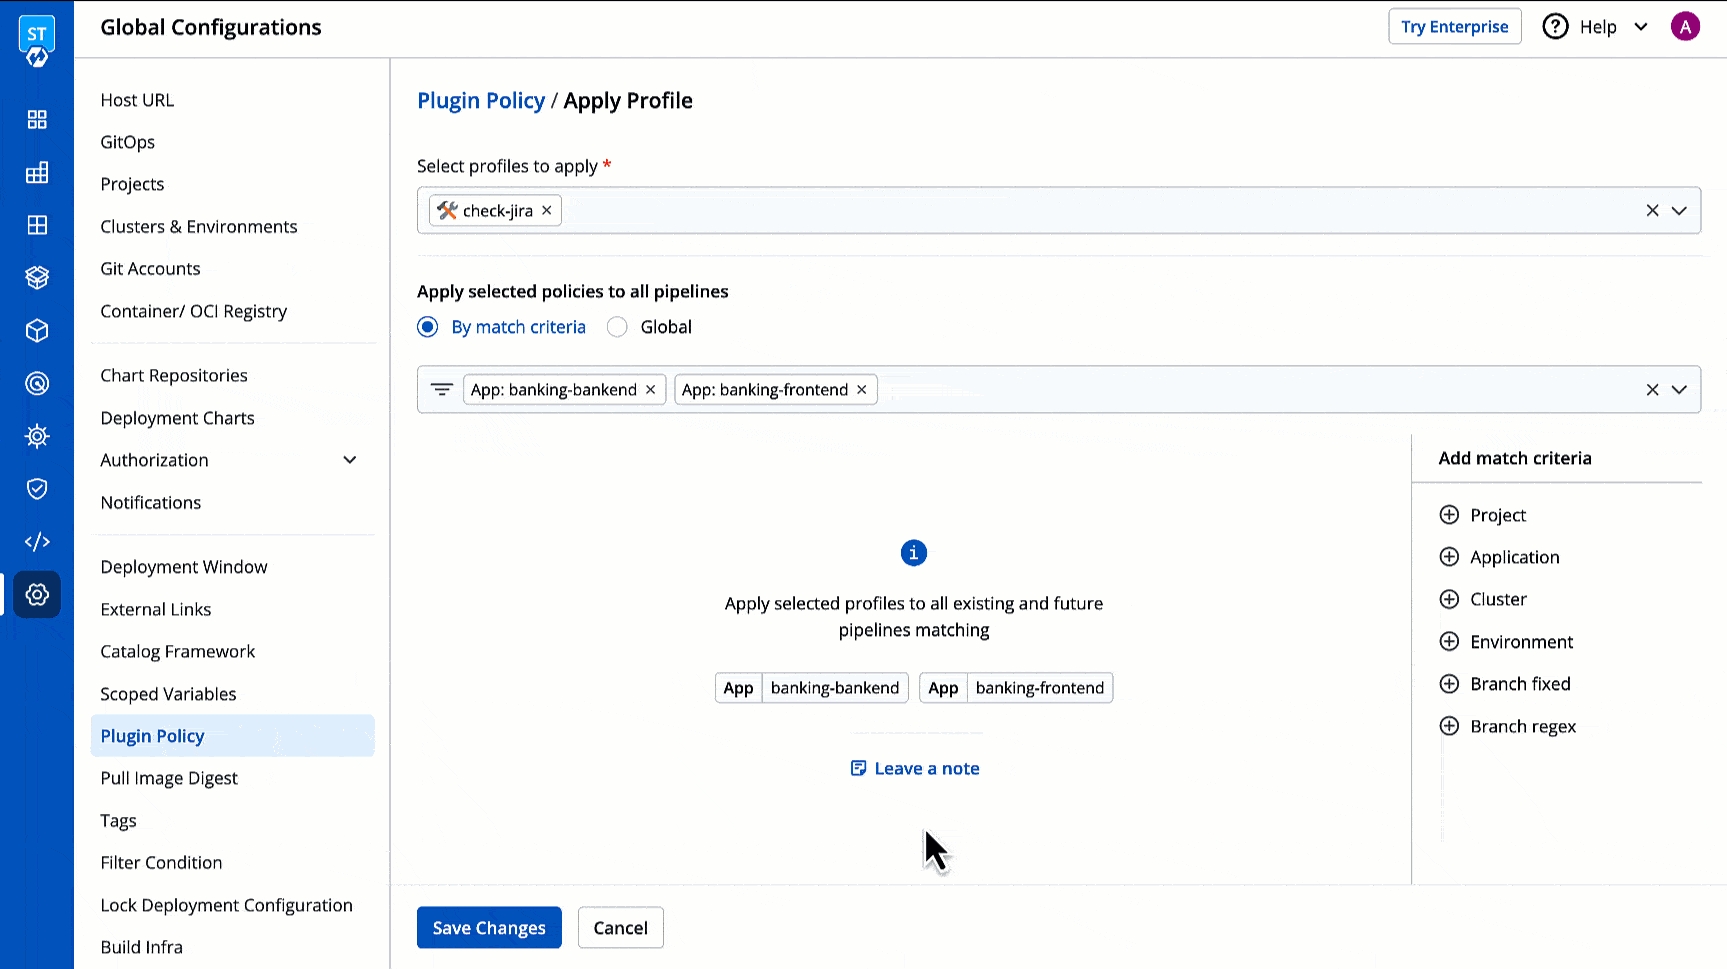Open Scoped Variables in settings menu

[x=168, y=694]
